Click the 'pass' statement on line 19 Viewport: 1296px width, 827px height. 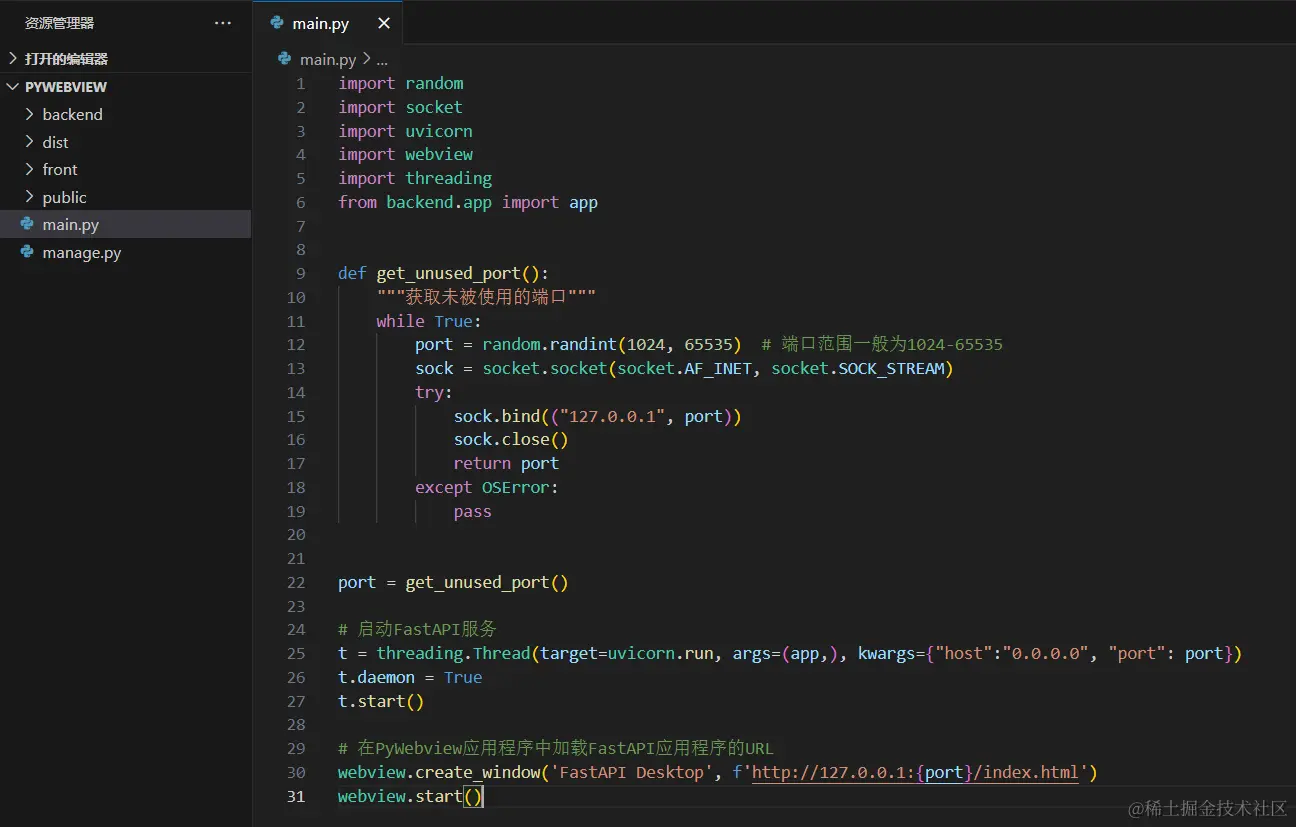pos(473,512)
